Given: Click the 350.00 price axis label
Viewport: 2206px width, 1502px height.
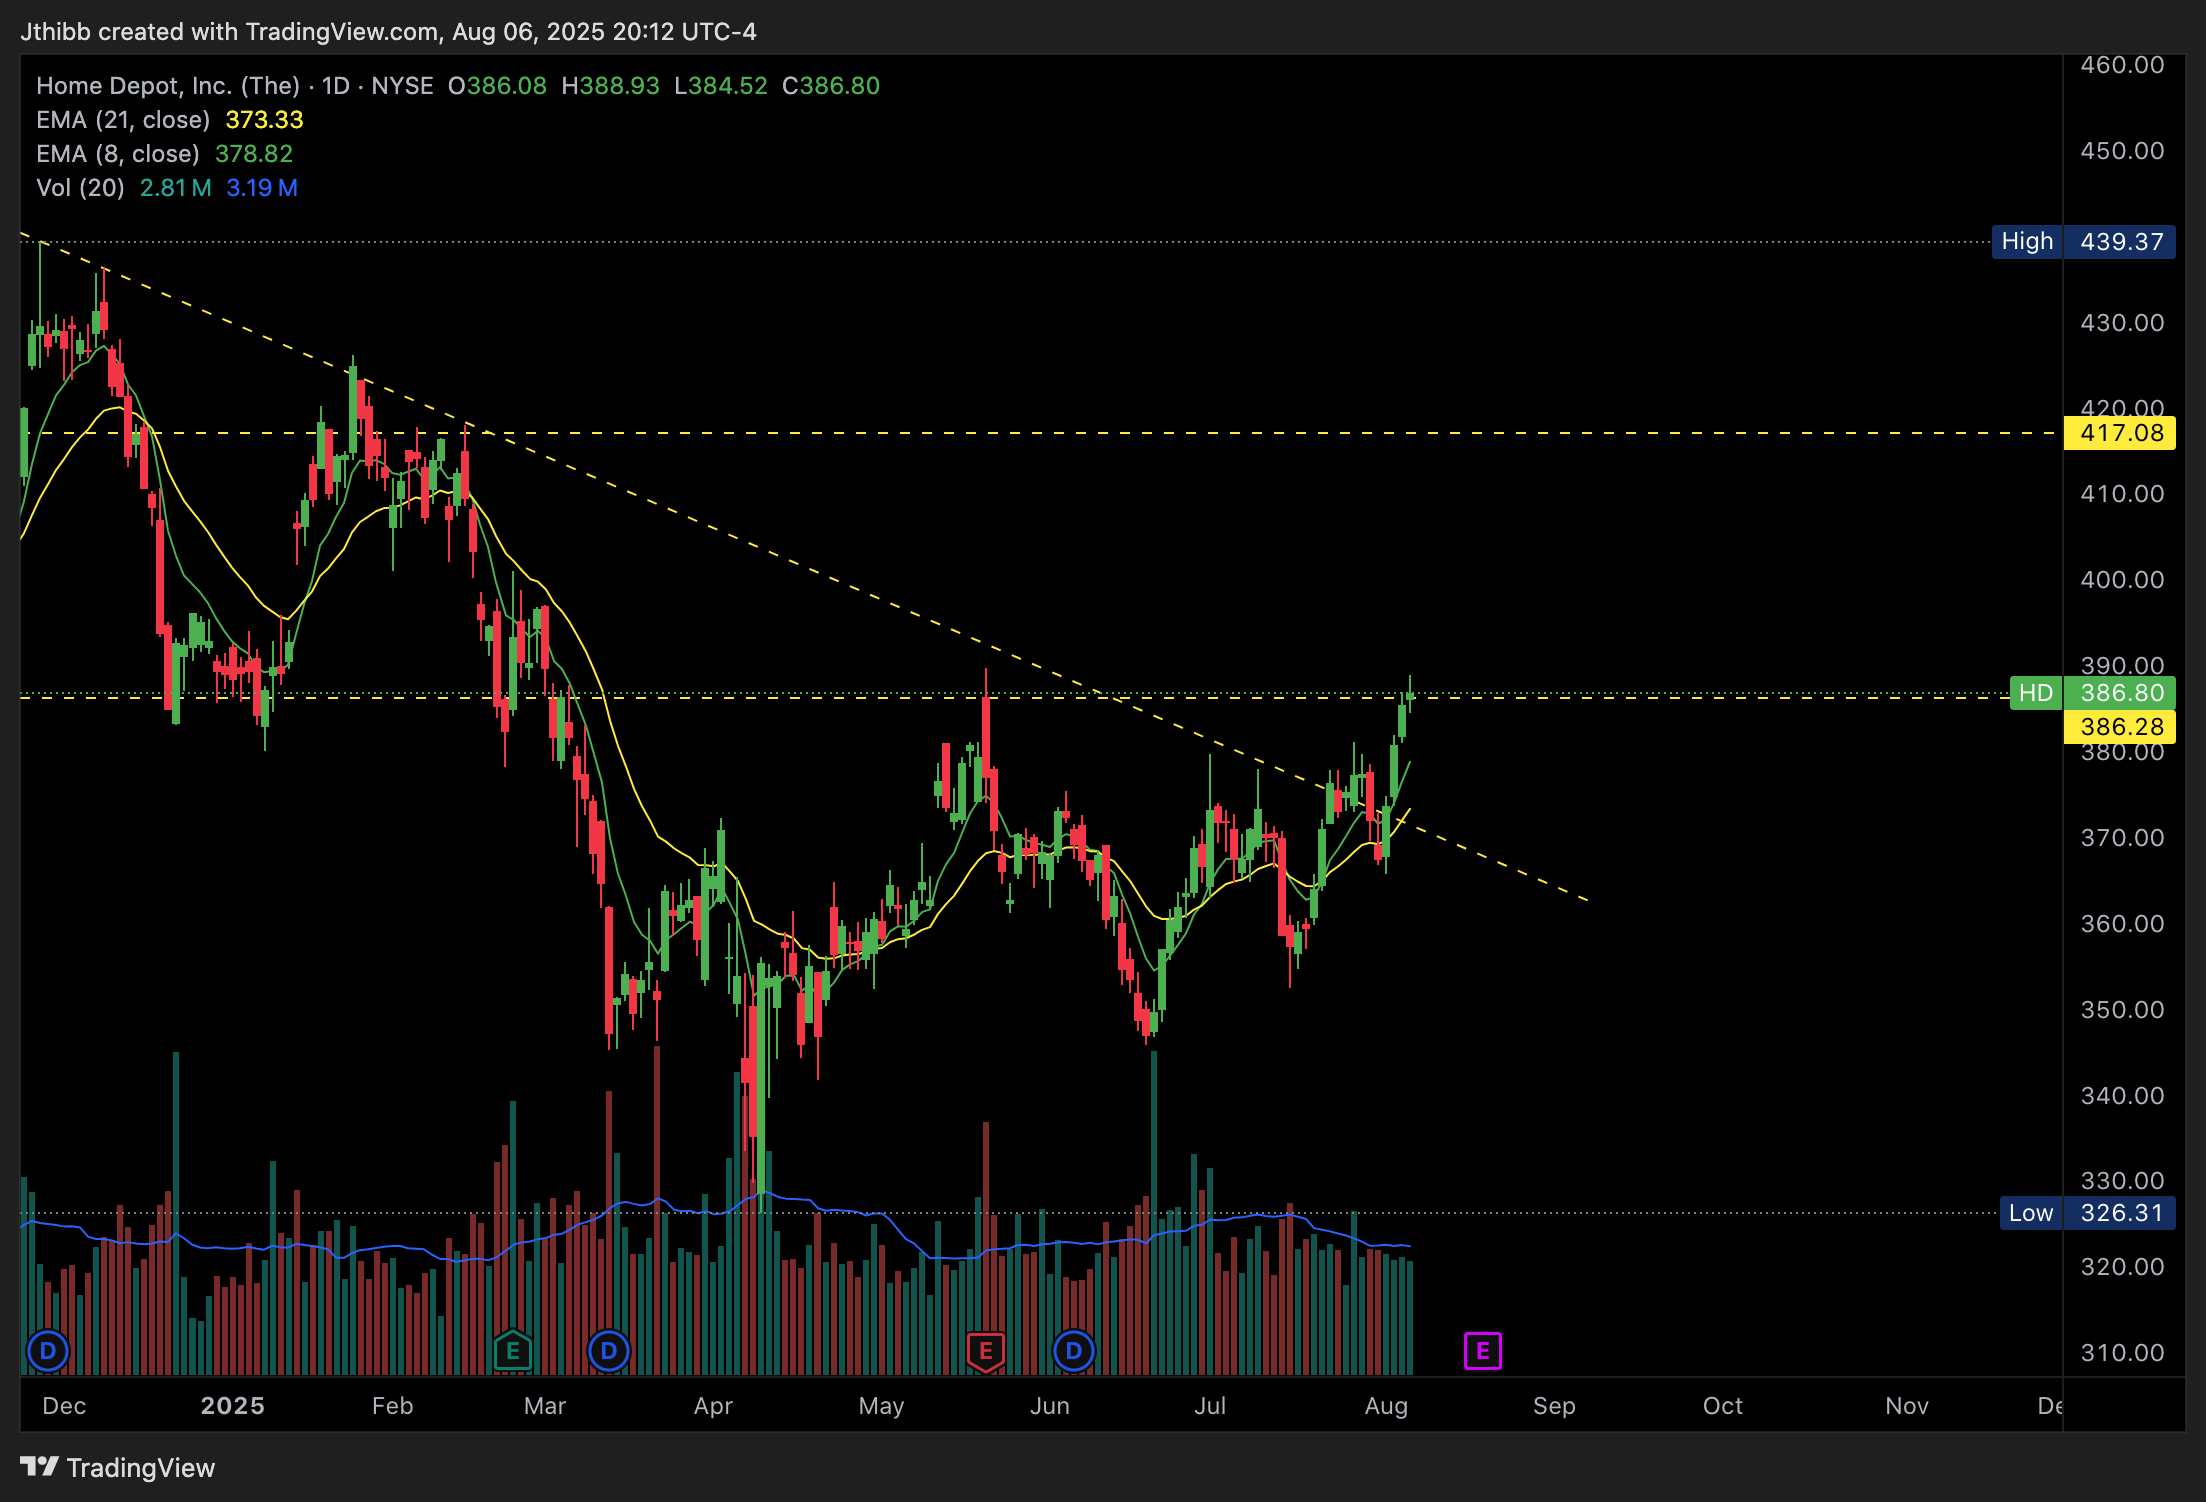Looking at the screenshot, I should click(x=2122, y=1010).
